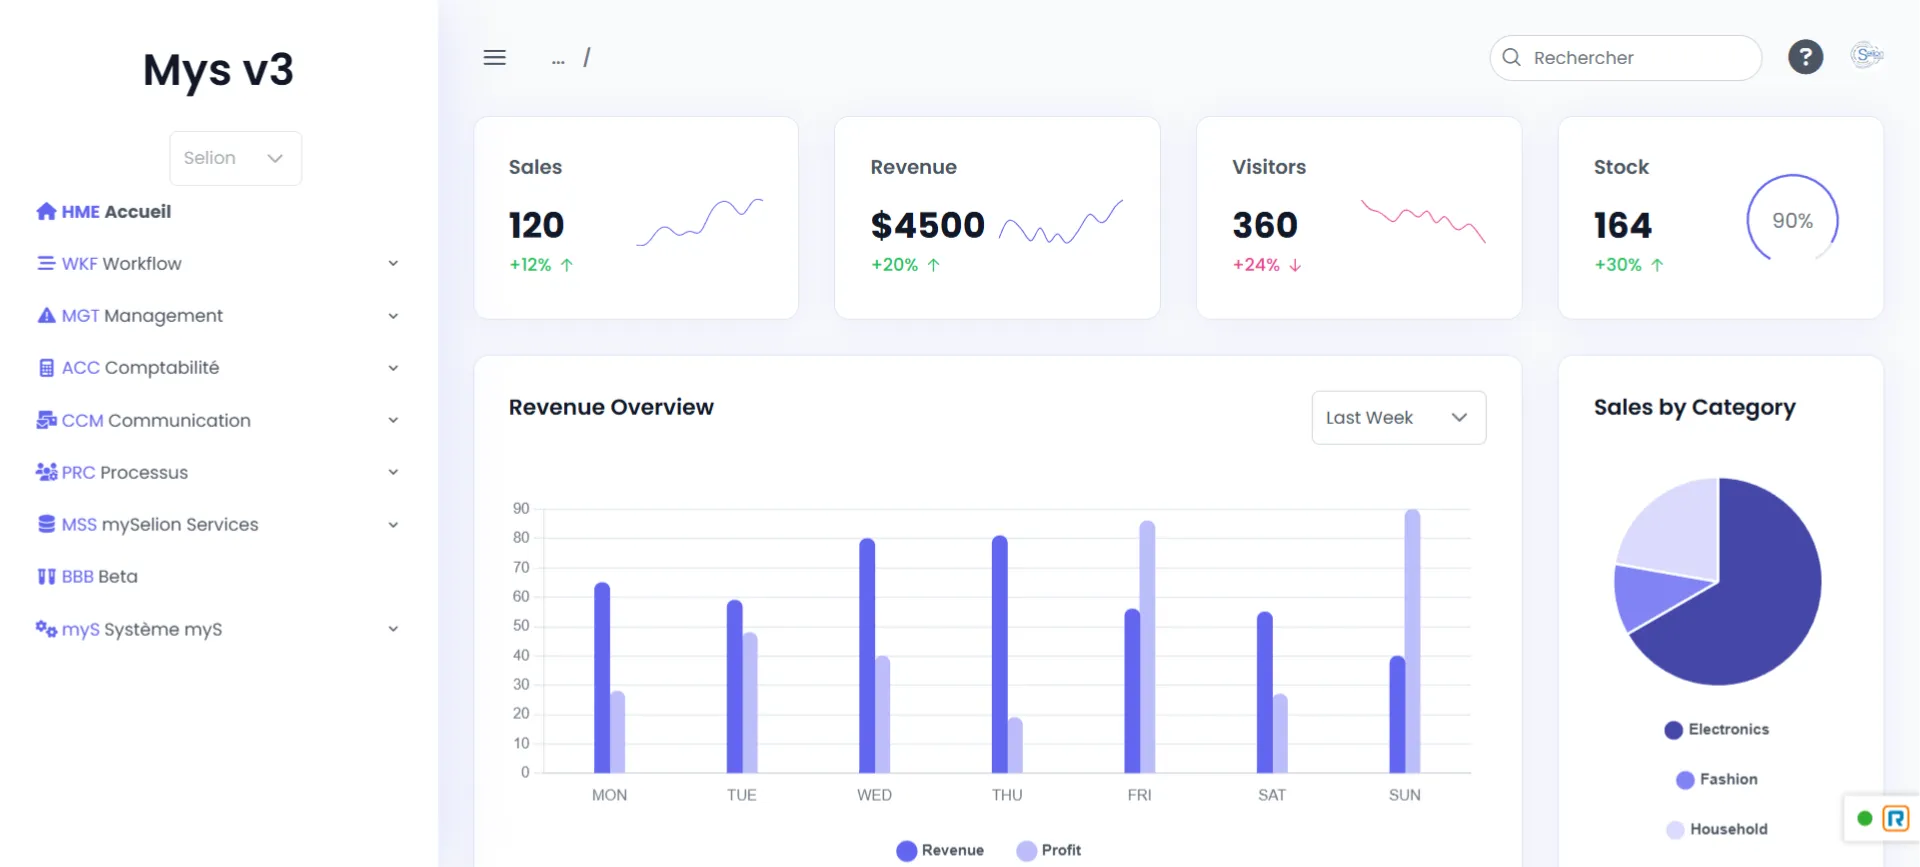This screenshot has width=1920, height=867.
Task: Click the WKF Workflow list icon
Action: tap(46, 263)
